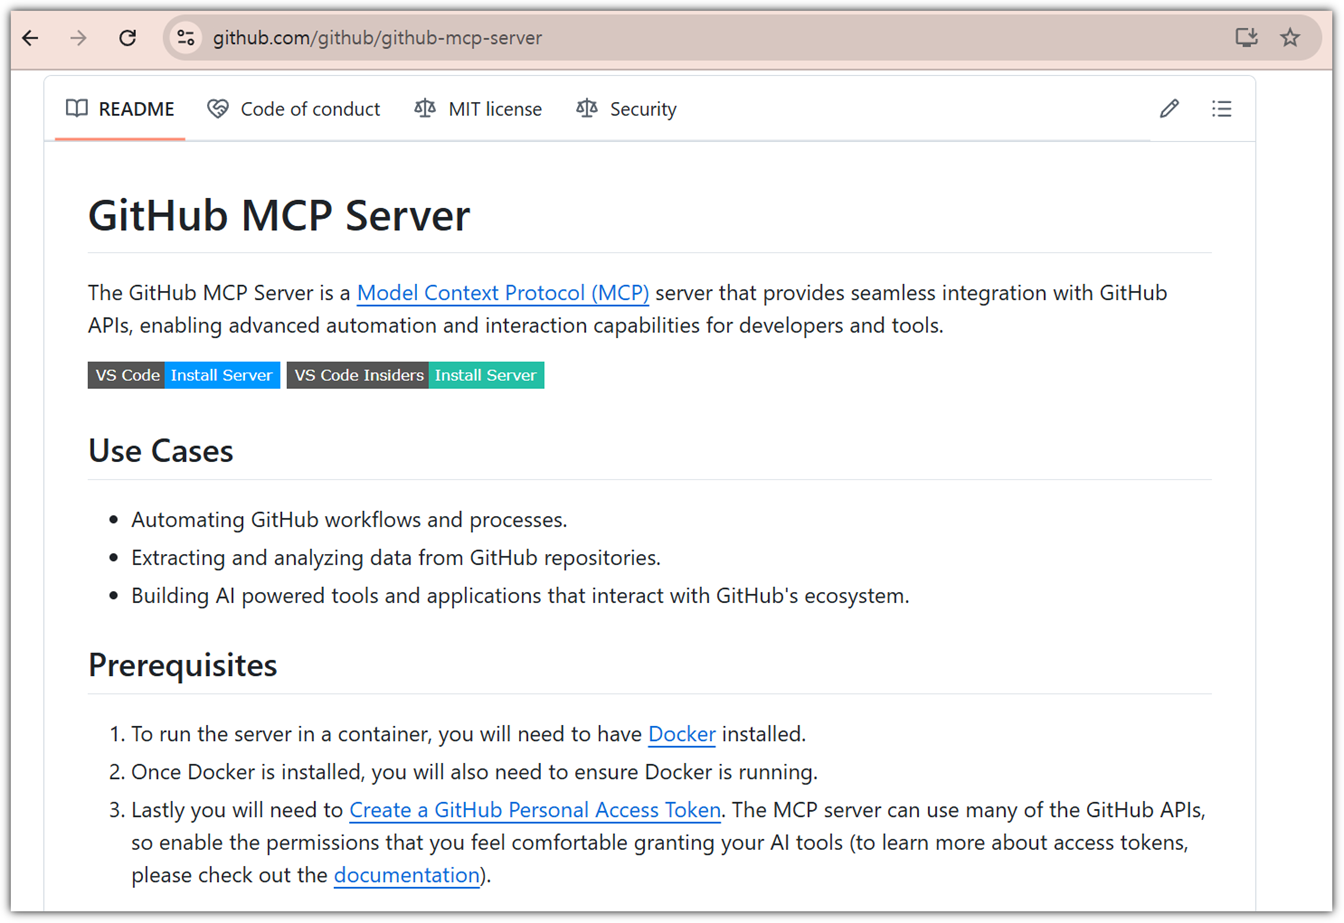The image size is (1344, 923).
Task: Reload the GitHub page
Action: tap(127, 38)
